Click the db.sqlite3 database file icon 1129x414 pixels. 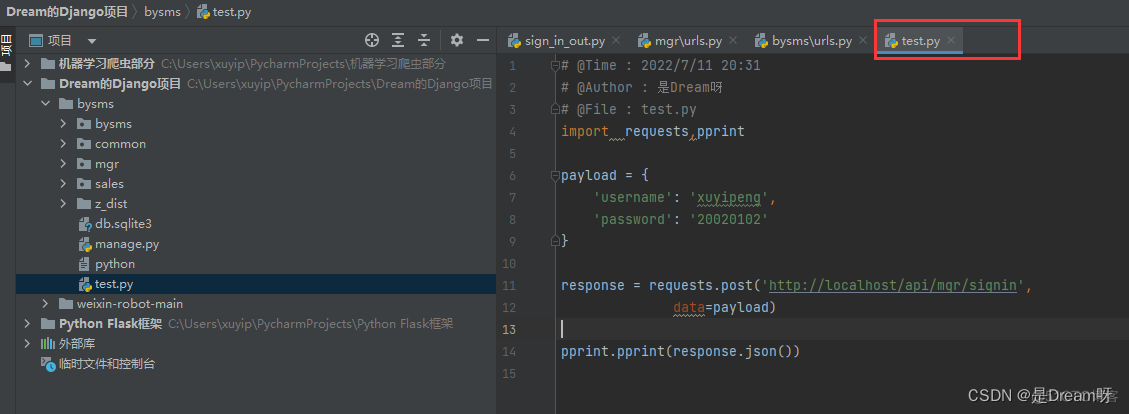pyautogui.click(x=84, y=224)
